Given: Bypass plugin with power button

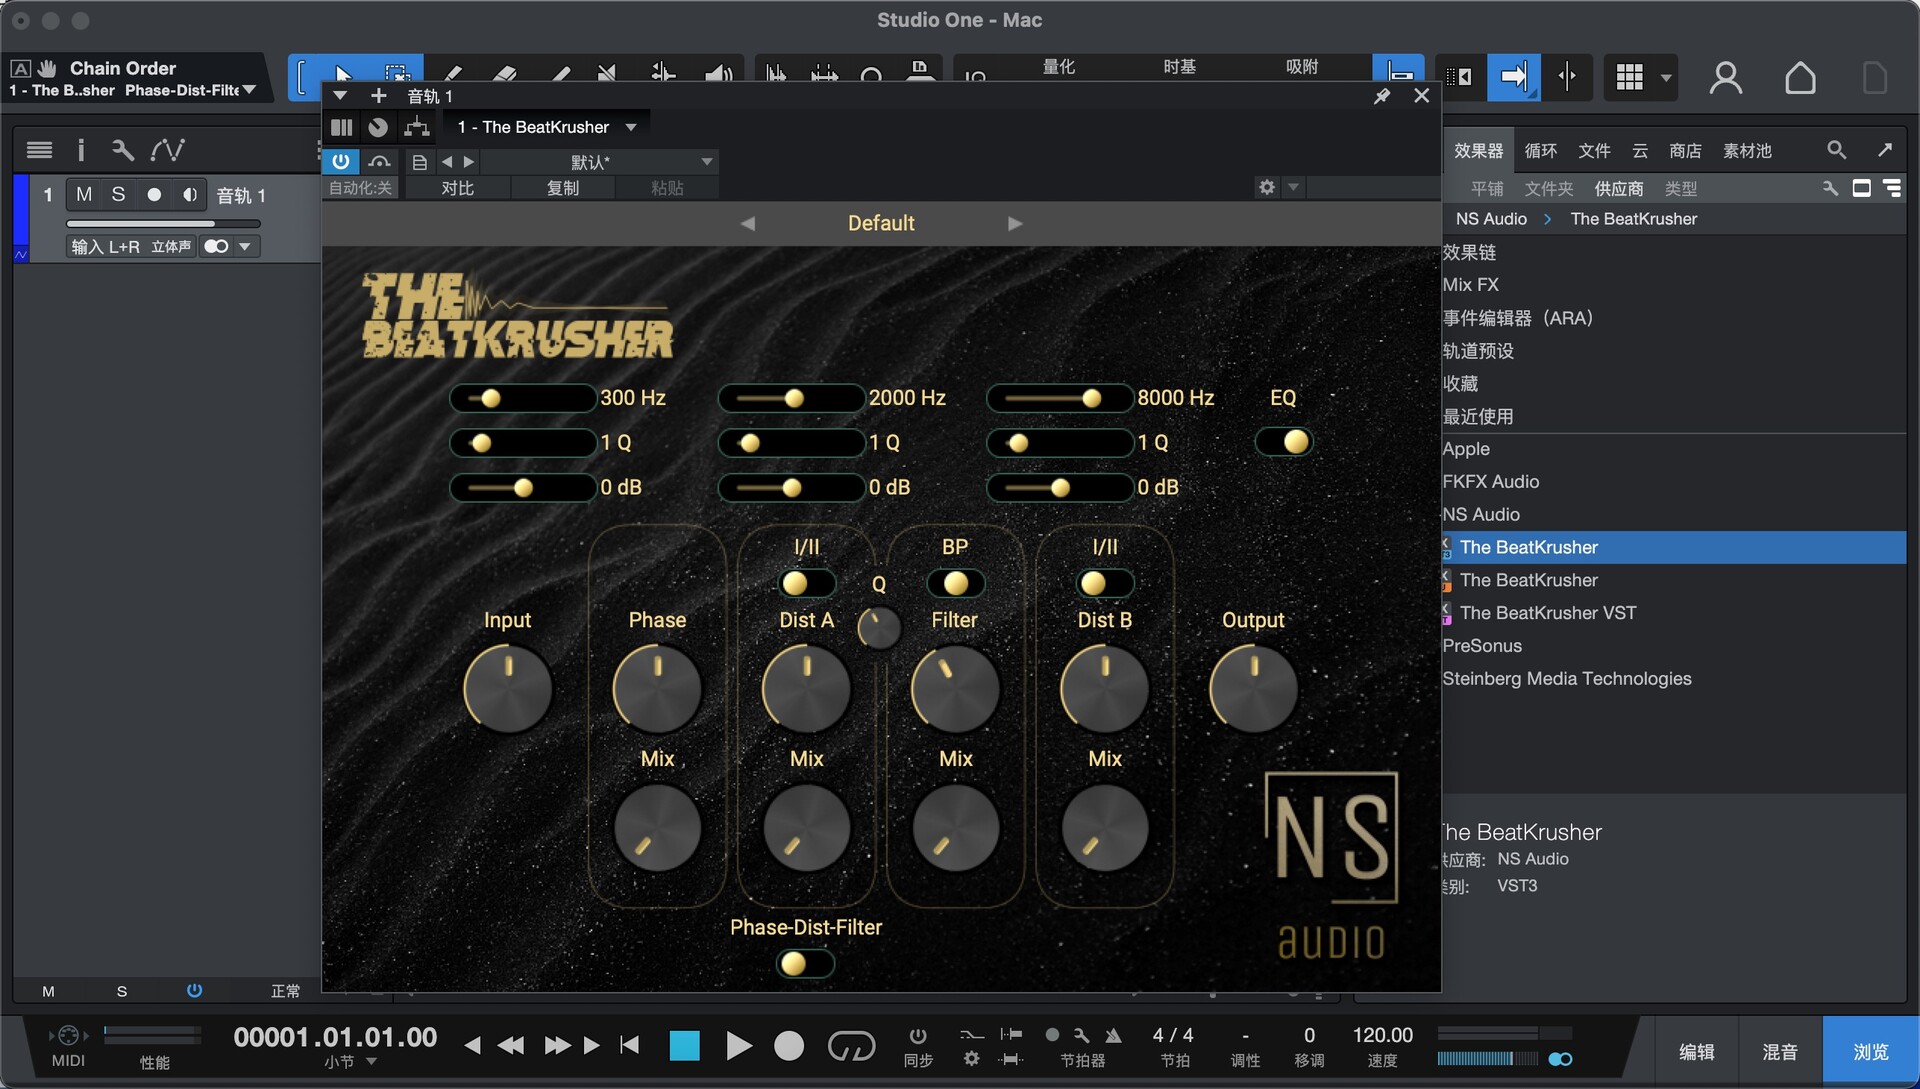Looking at the screenshot, I should [x=341, y=161].
